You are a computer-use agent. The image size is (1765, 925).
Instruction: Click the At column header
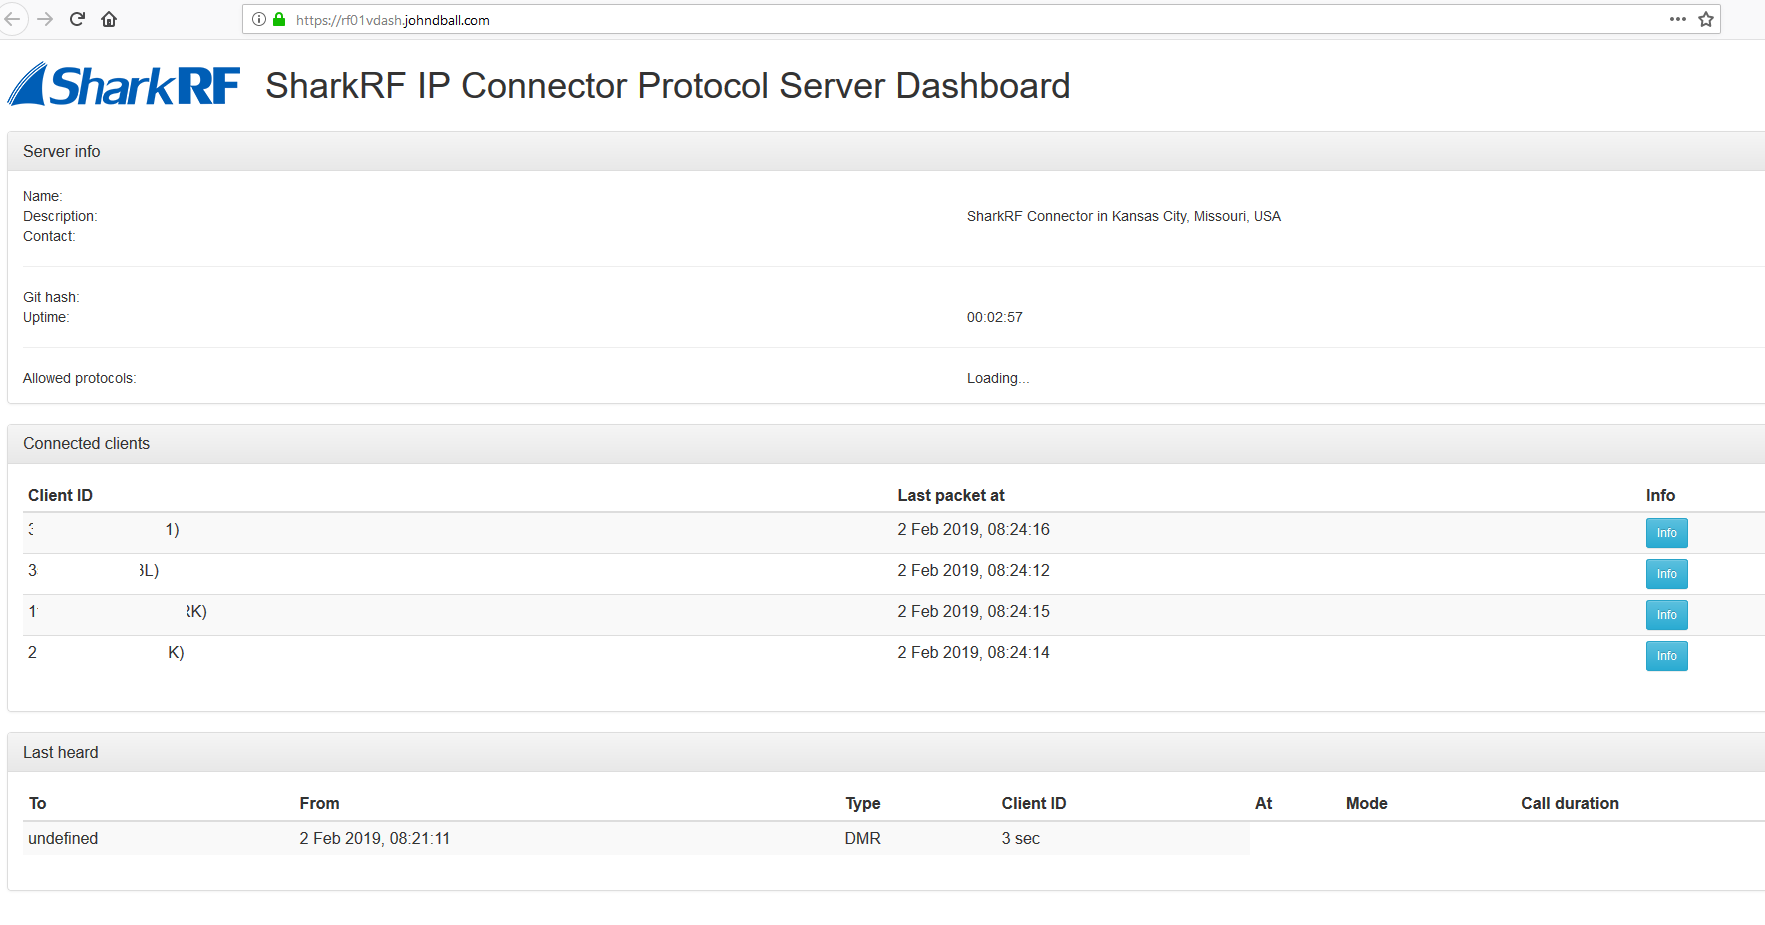pos(1264,803)
